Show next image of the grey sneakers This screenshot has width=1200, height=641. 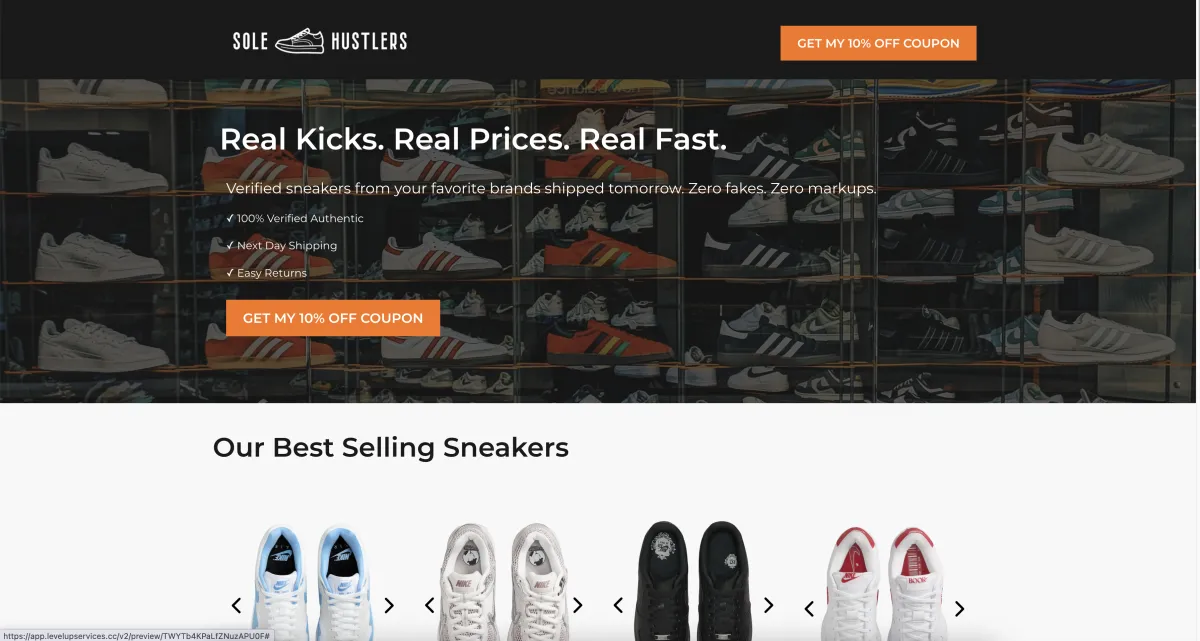pos(577,605)
